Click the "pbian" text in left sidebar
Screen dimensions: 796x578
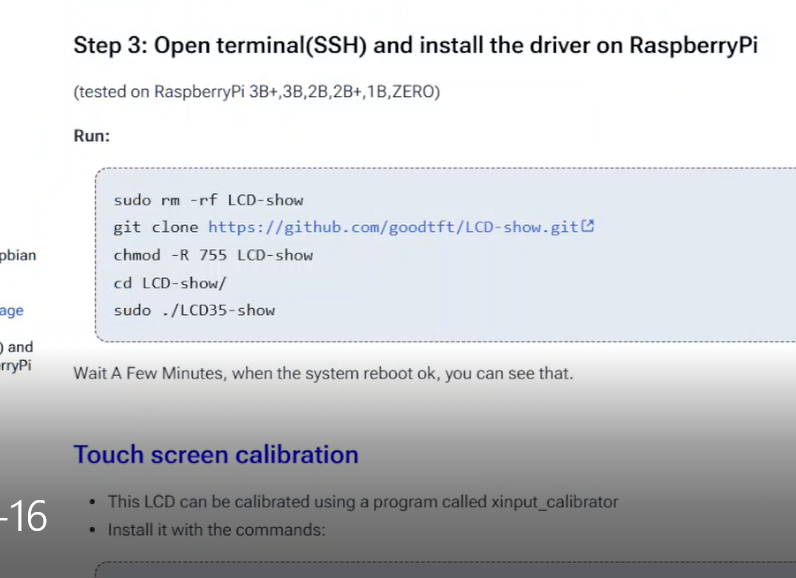tap(18, 255)
